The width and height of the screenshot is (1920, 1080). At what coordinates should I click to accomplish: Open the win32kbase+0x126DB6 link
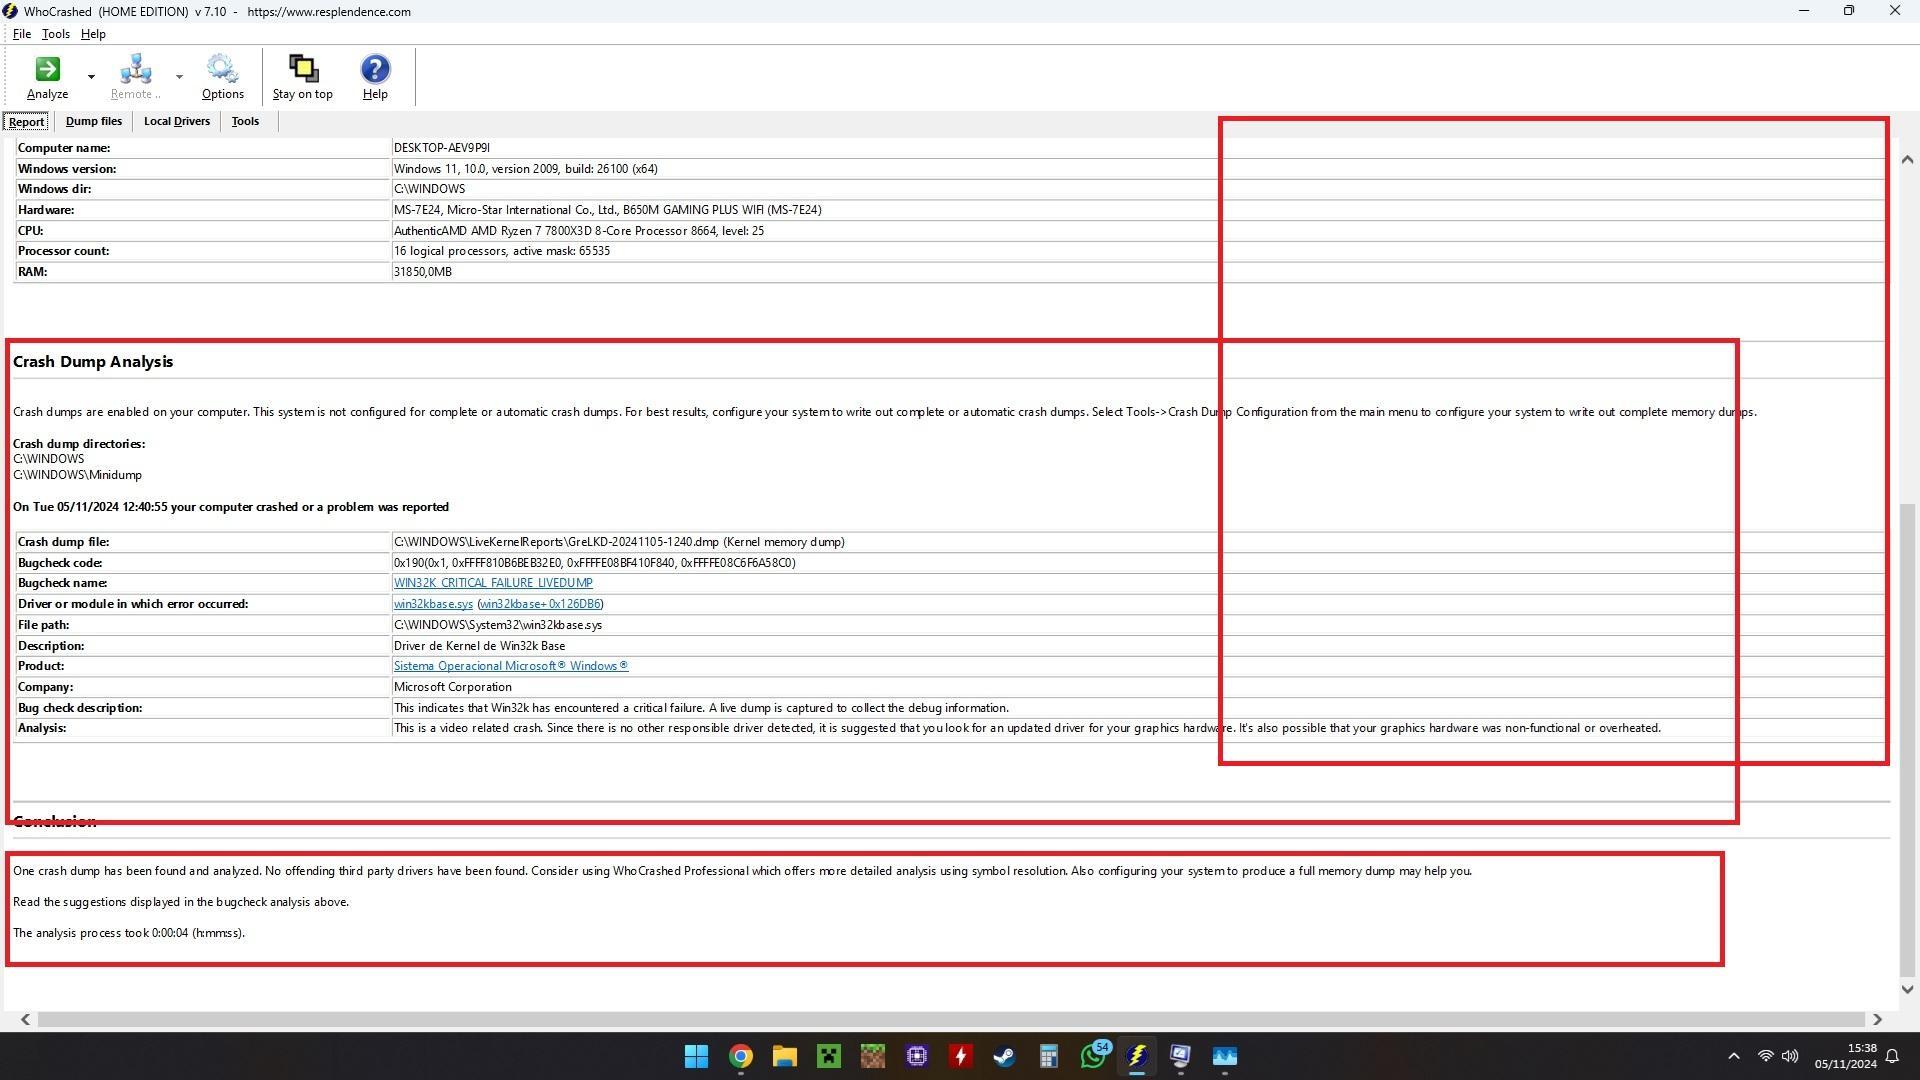(x=540, y=604)
